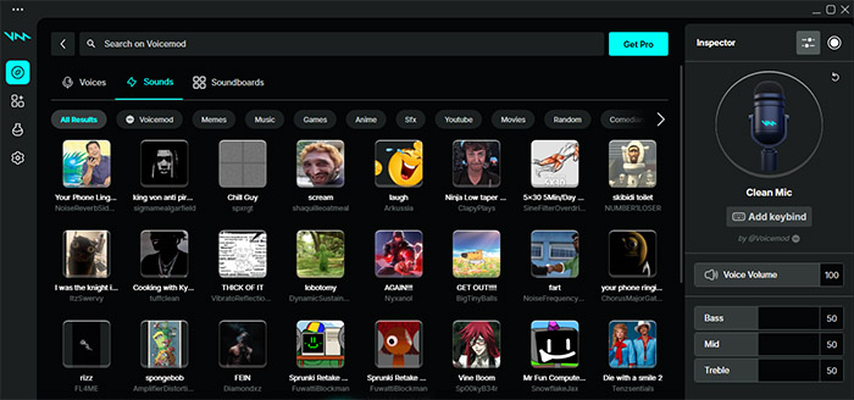Select the Movies filter chip

(x=513, y=119)
